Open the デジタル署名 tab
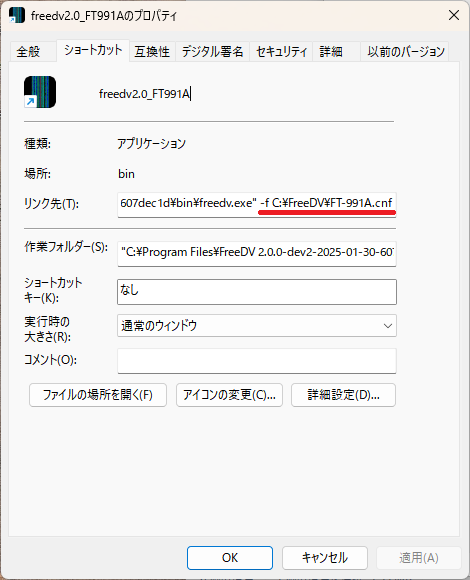Viewport: 470px width, 580px height. coord(212,51)
